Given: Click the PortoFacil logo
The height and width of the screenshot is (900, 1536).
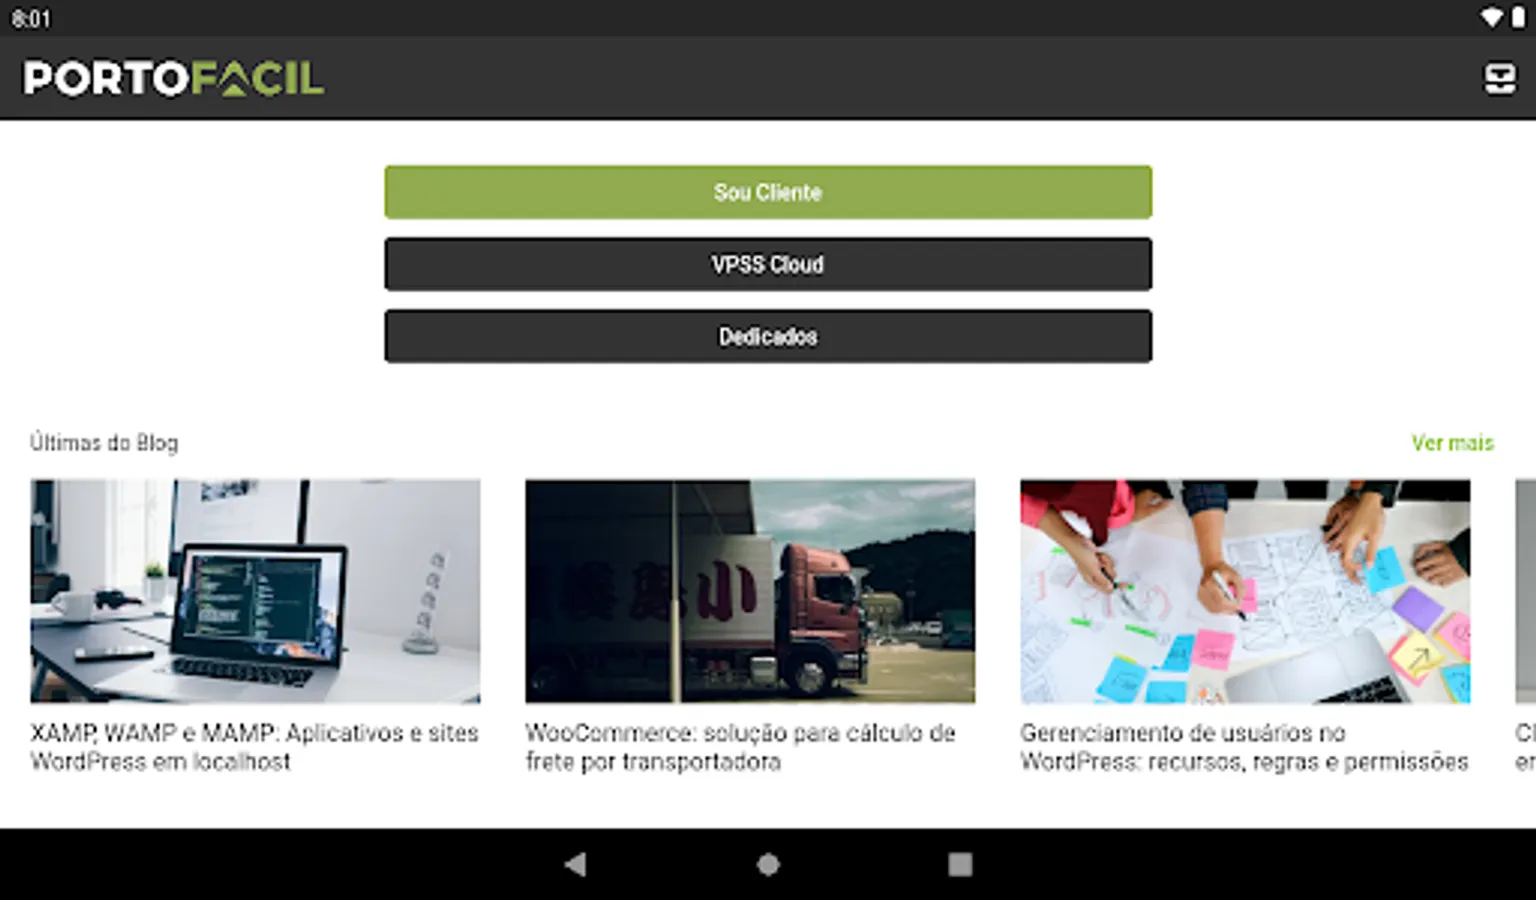Looking at the screenshot, I should (x=173, y=78).
